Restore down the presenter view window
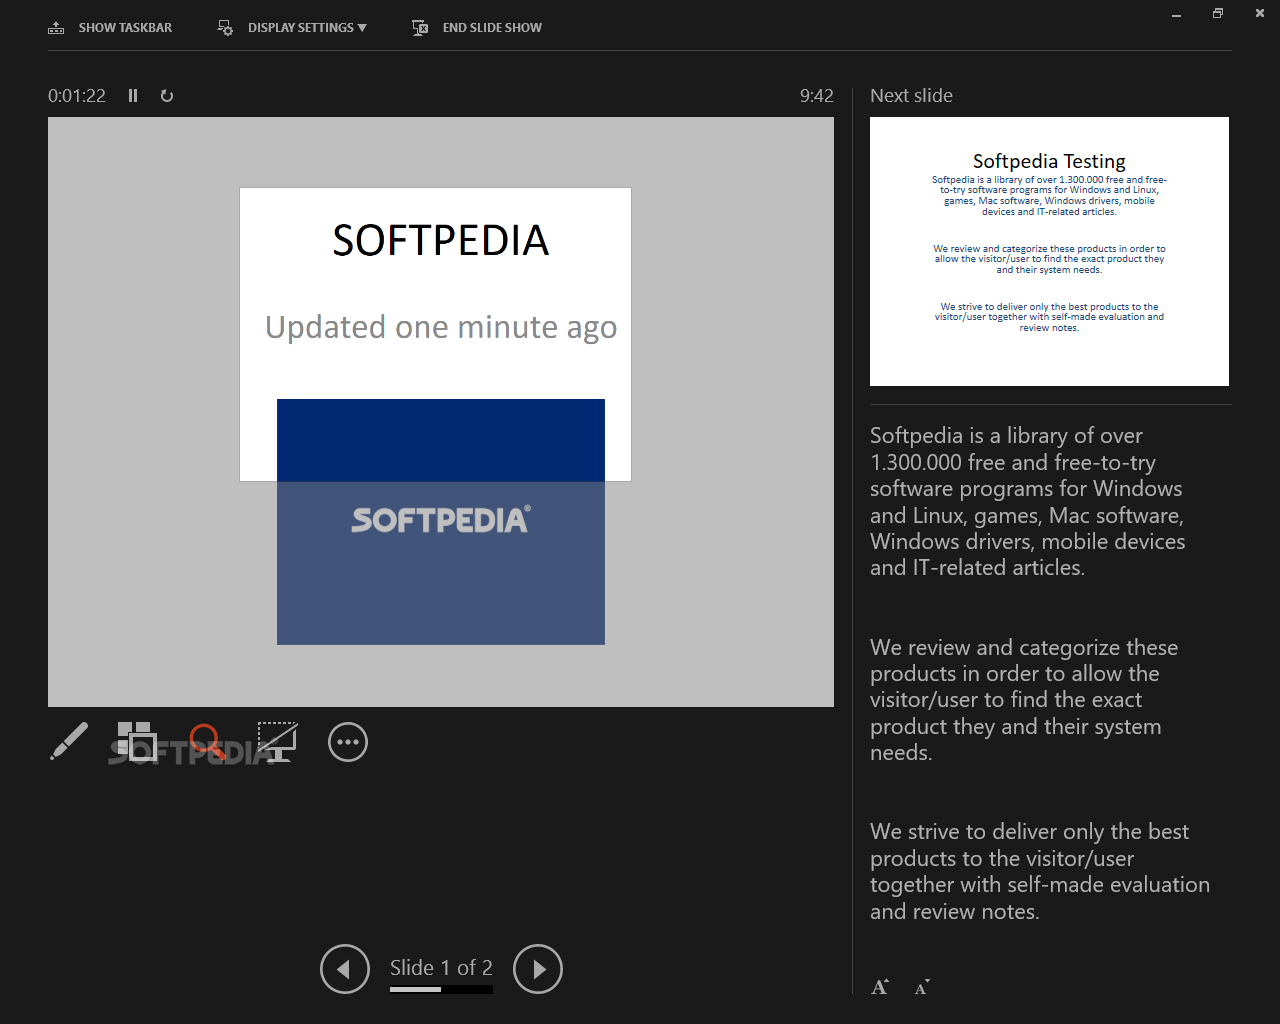The height and width of the screenshot is (1024, 1280). [1217, 14]
